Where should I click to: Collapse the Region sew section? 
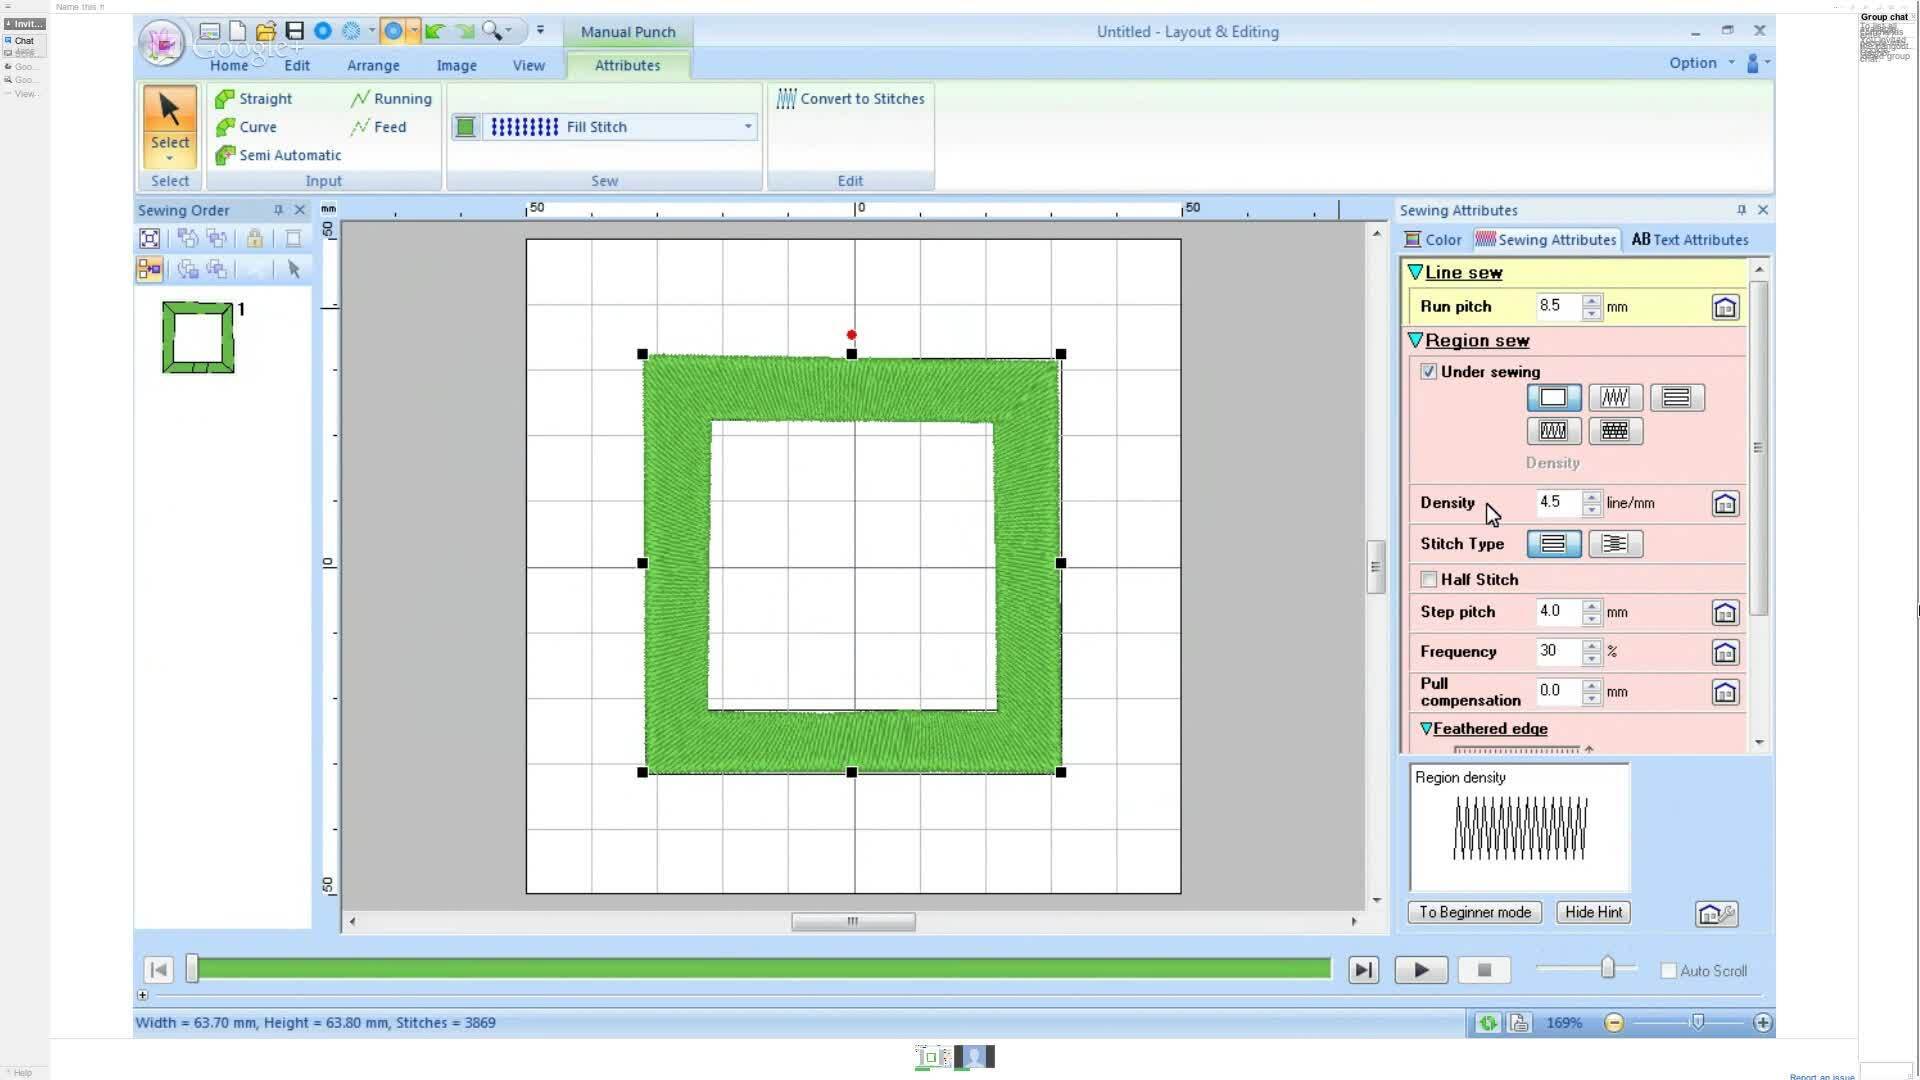point(1415,341)
